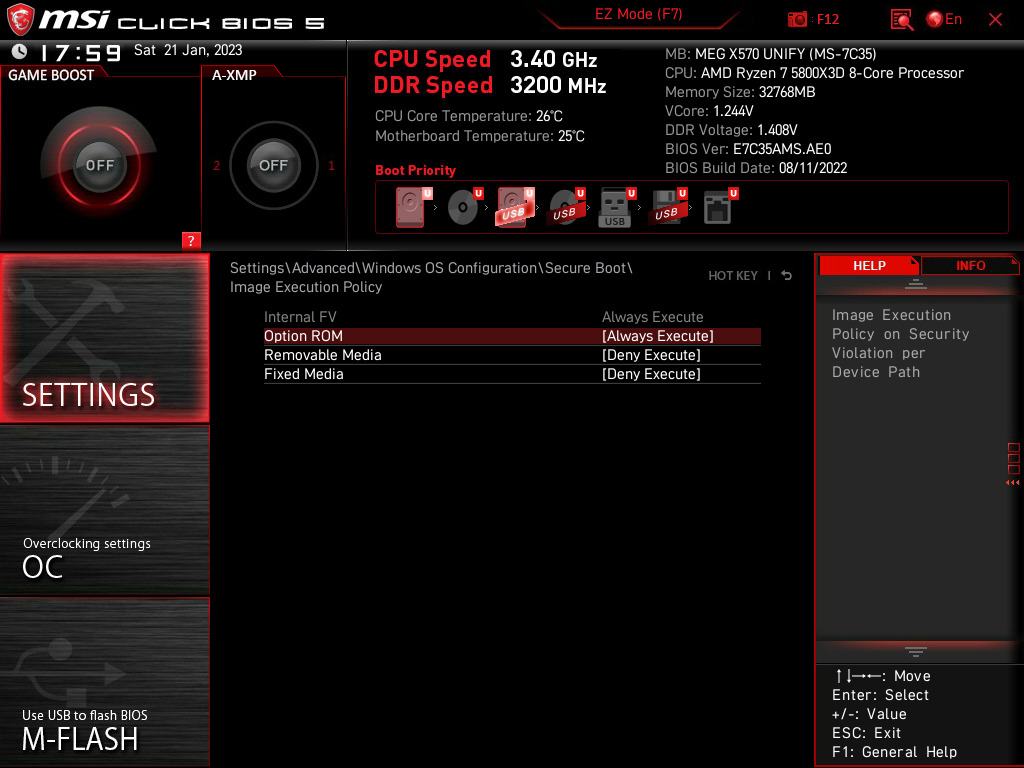Click the MB: MEG X570 UNIFY text
Screen dimensions: 1024x768
(x=771, y=54)
